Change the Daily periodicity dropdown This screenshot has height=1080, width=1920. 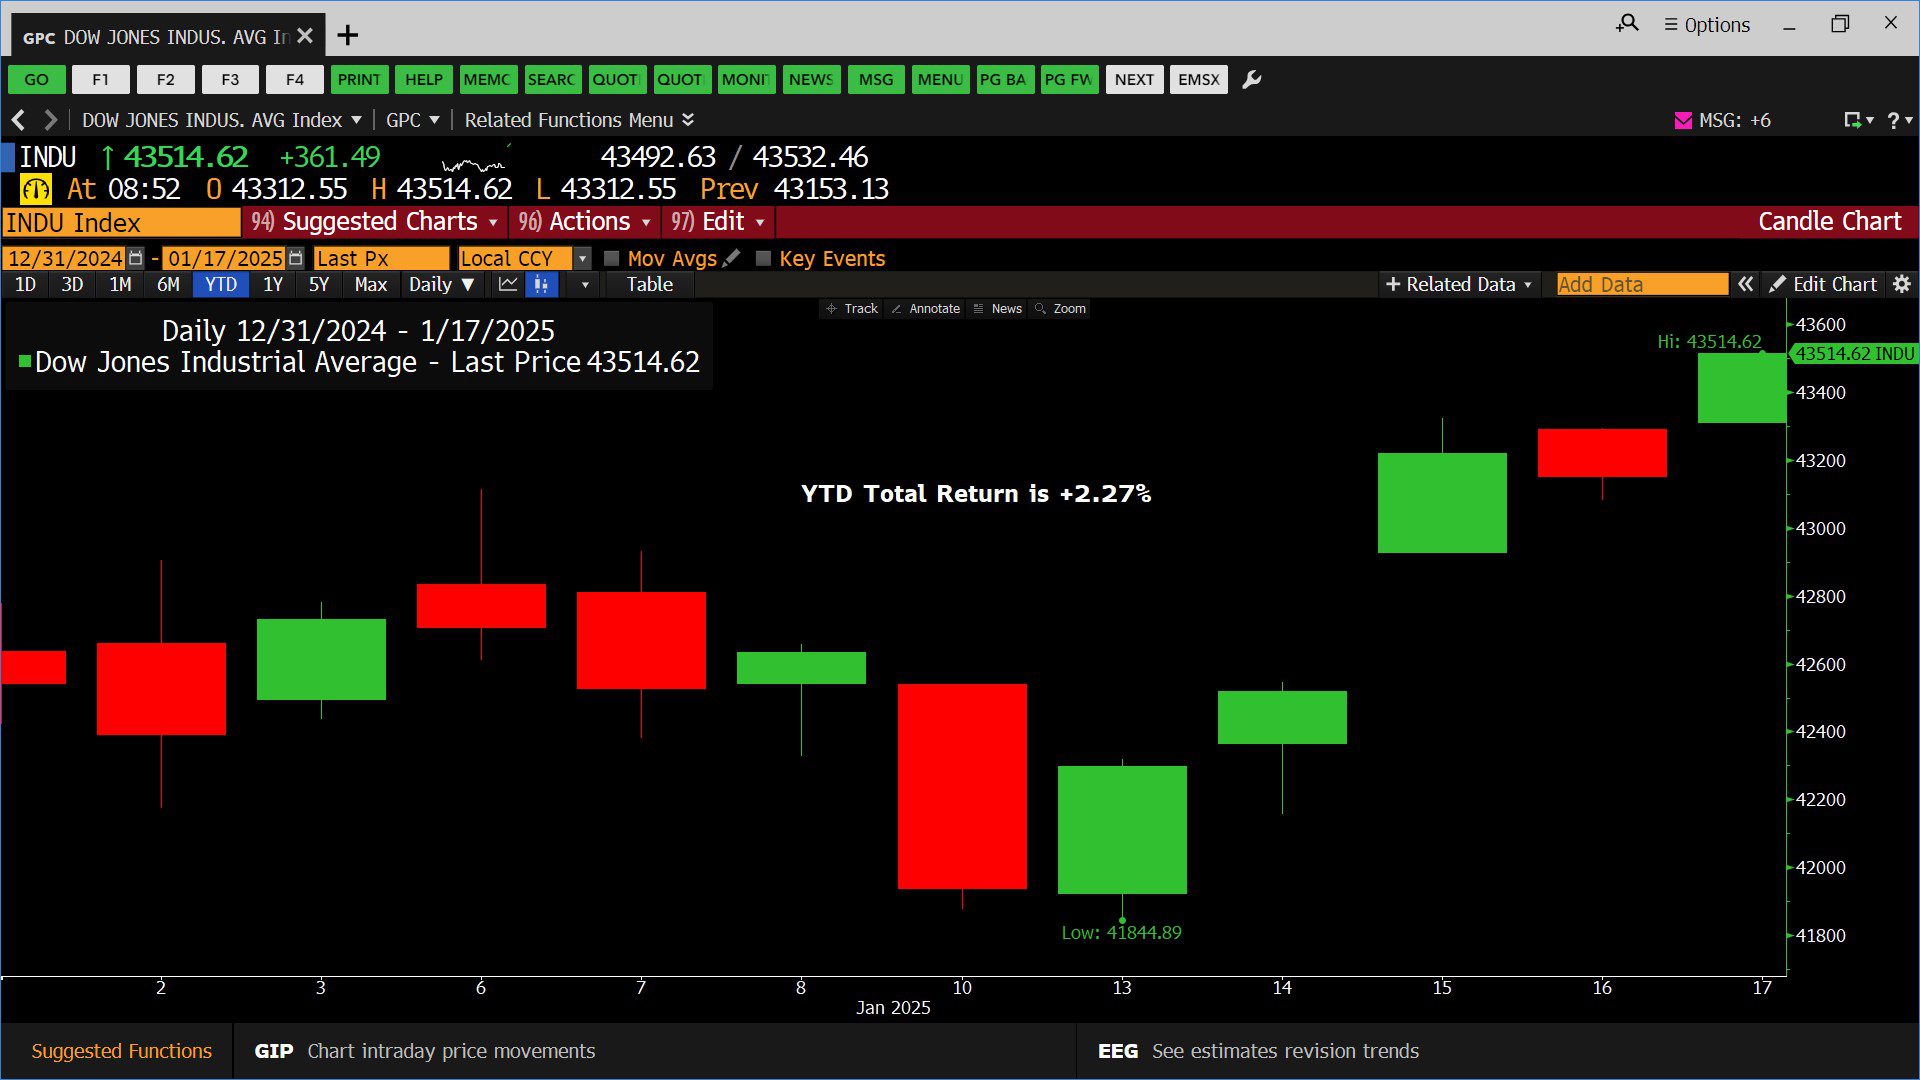pyautogui.click(x=441, y=284)
